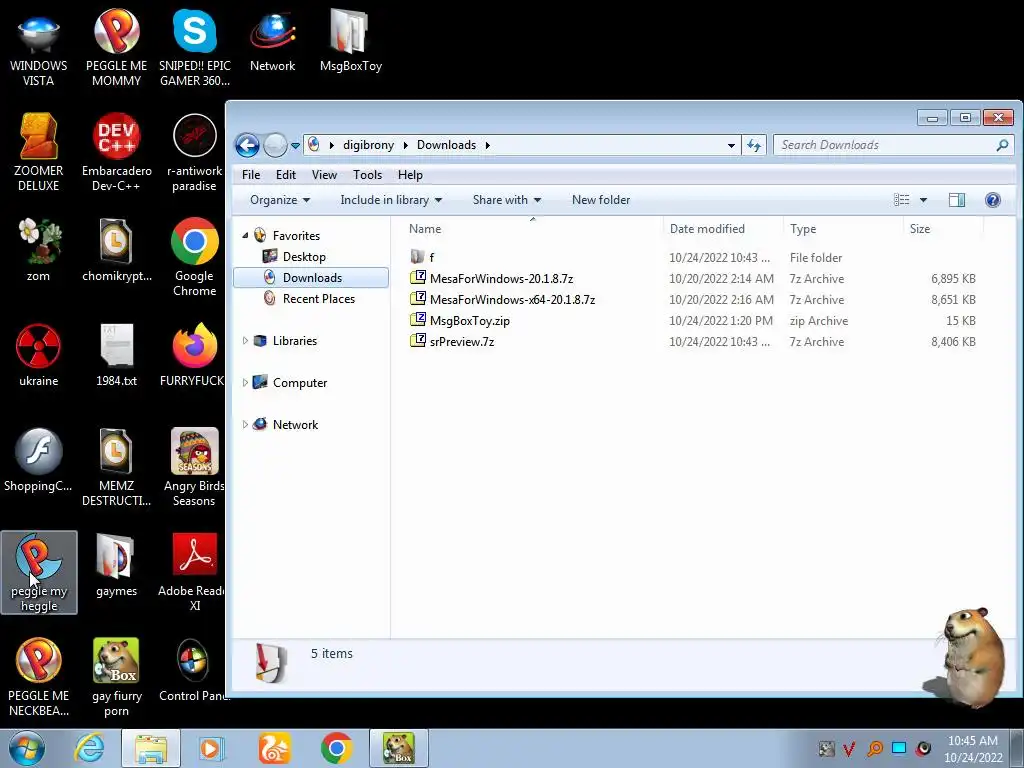Open the Organize dropdown menu
This screenshot has height=768, width=1024.
[280, 200]
